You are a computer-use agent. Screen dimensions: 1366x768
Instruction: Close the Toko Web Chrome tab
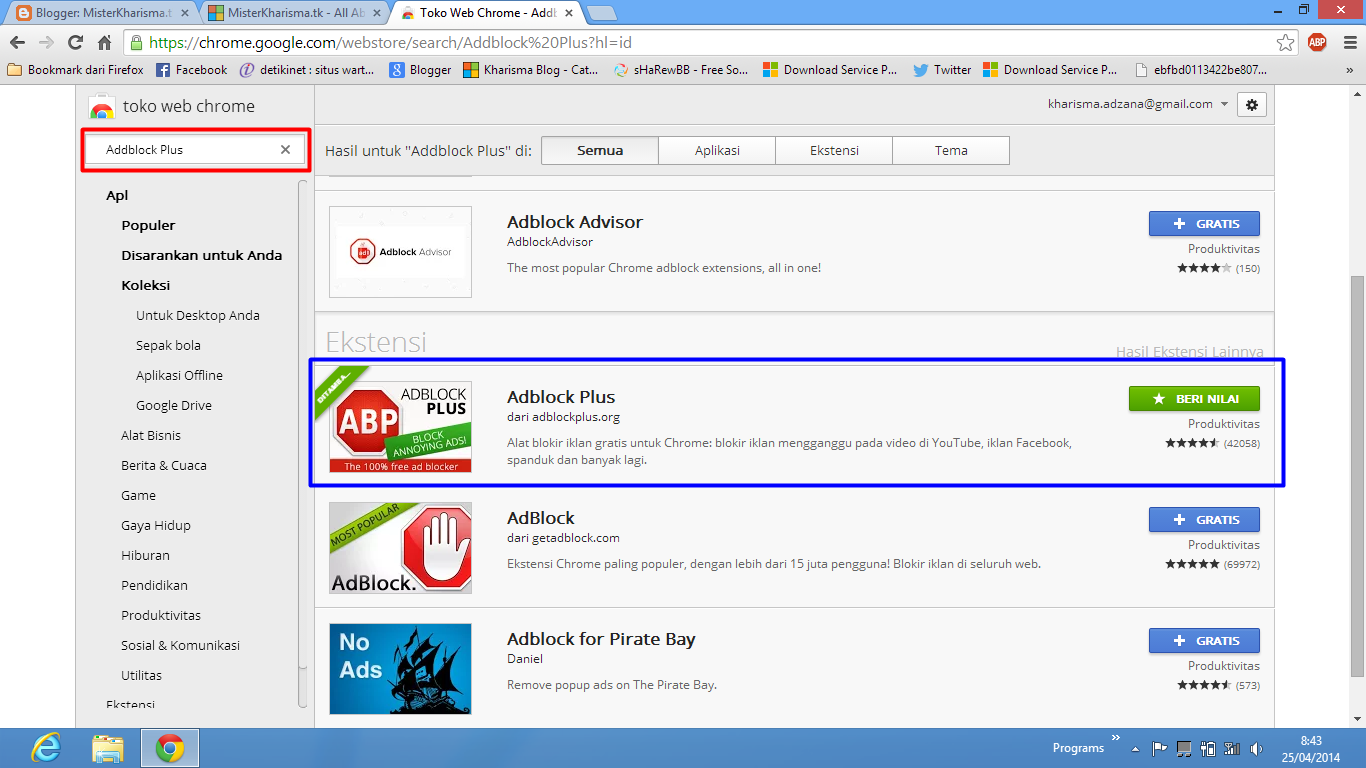567,14
